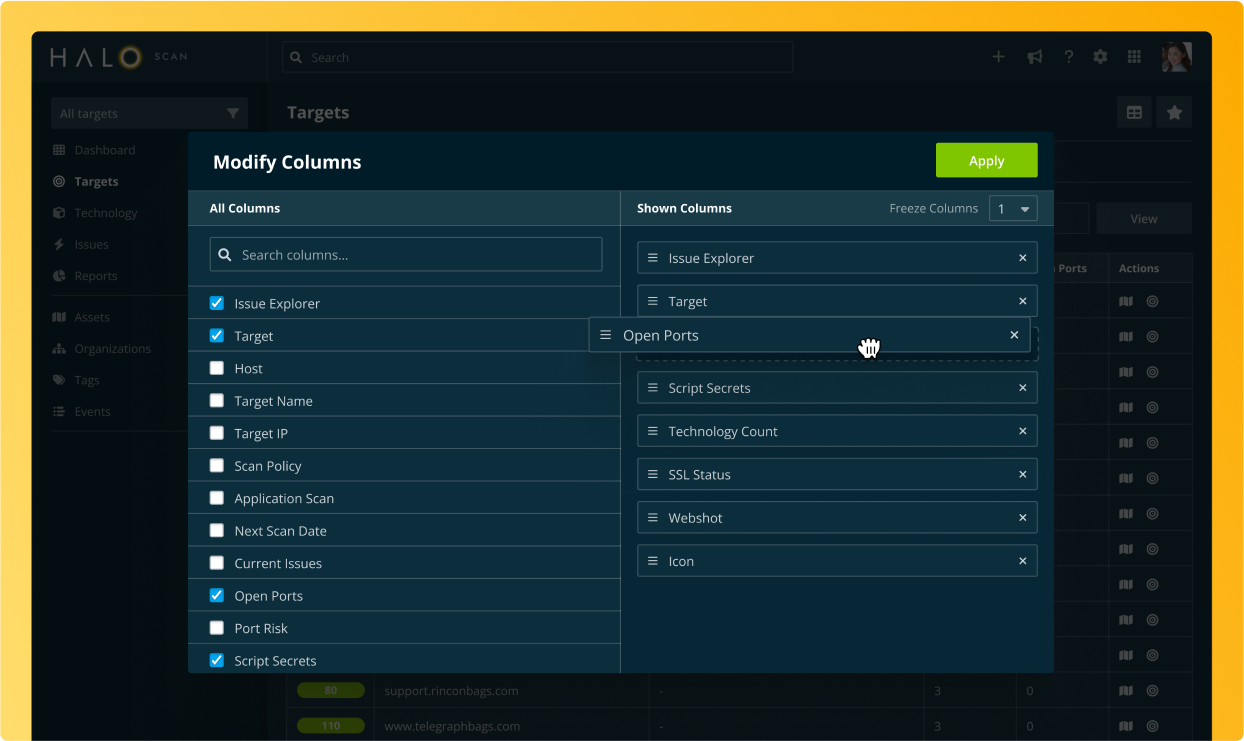The image size is (1244, 741).
Task: Remove Script Secrets from shown columns
Action: pos(1022,388)
